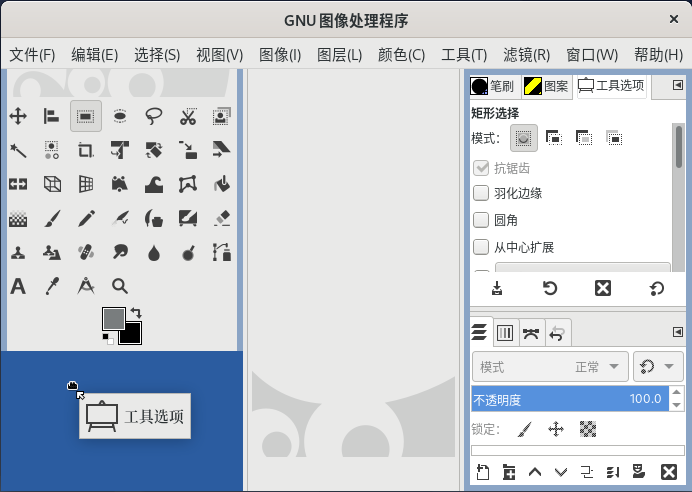Select the Flip tool
Image resolution: width=692 pixels, height=492 pixels.
18,184
